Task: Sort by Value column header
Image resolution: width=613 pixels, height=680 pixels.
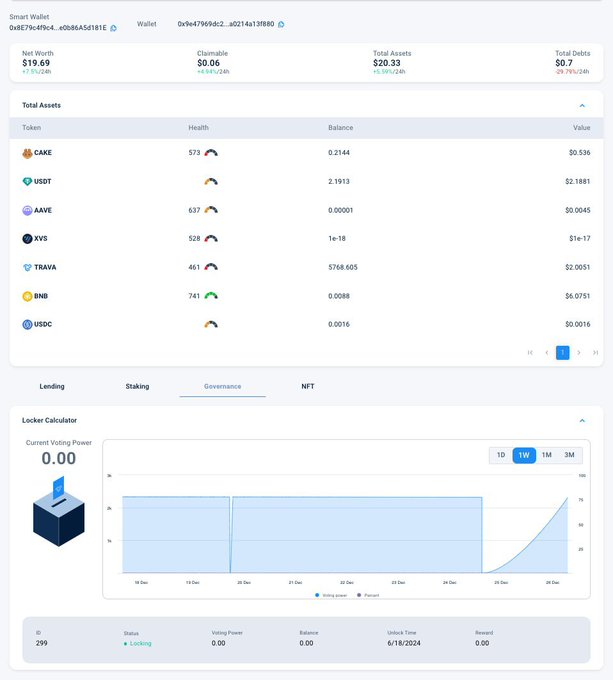Action: [x=581, y=128]
